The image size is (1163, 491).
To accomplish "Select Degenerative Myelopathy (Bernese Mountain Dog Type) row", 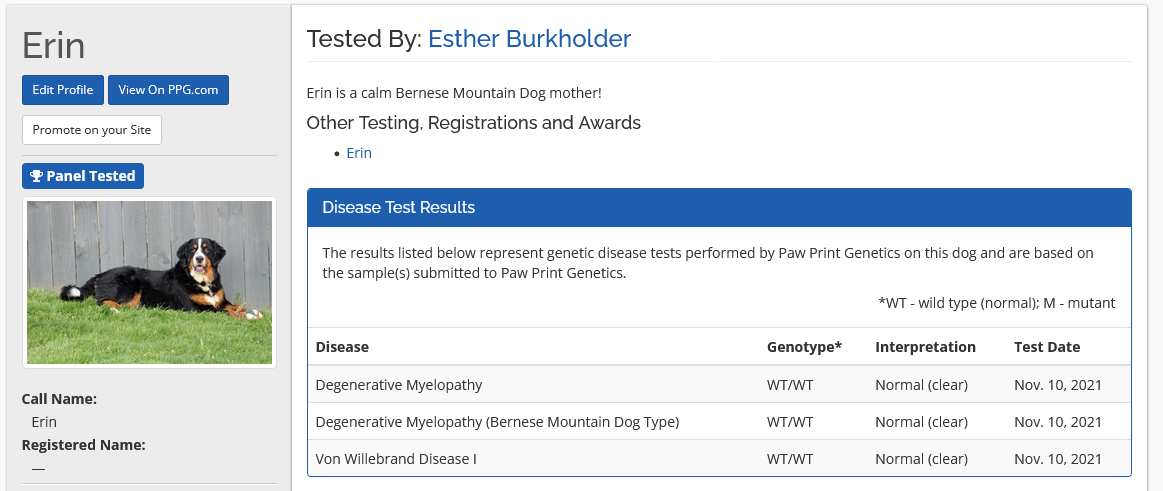I will pyautogui.click(x=497, y=422).
